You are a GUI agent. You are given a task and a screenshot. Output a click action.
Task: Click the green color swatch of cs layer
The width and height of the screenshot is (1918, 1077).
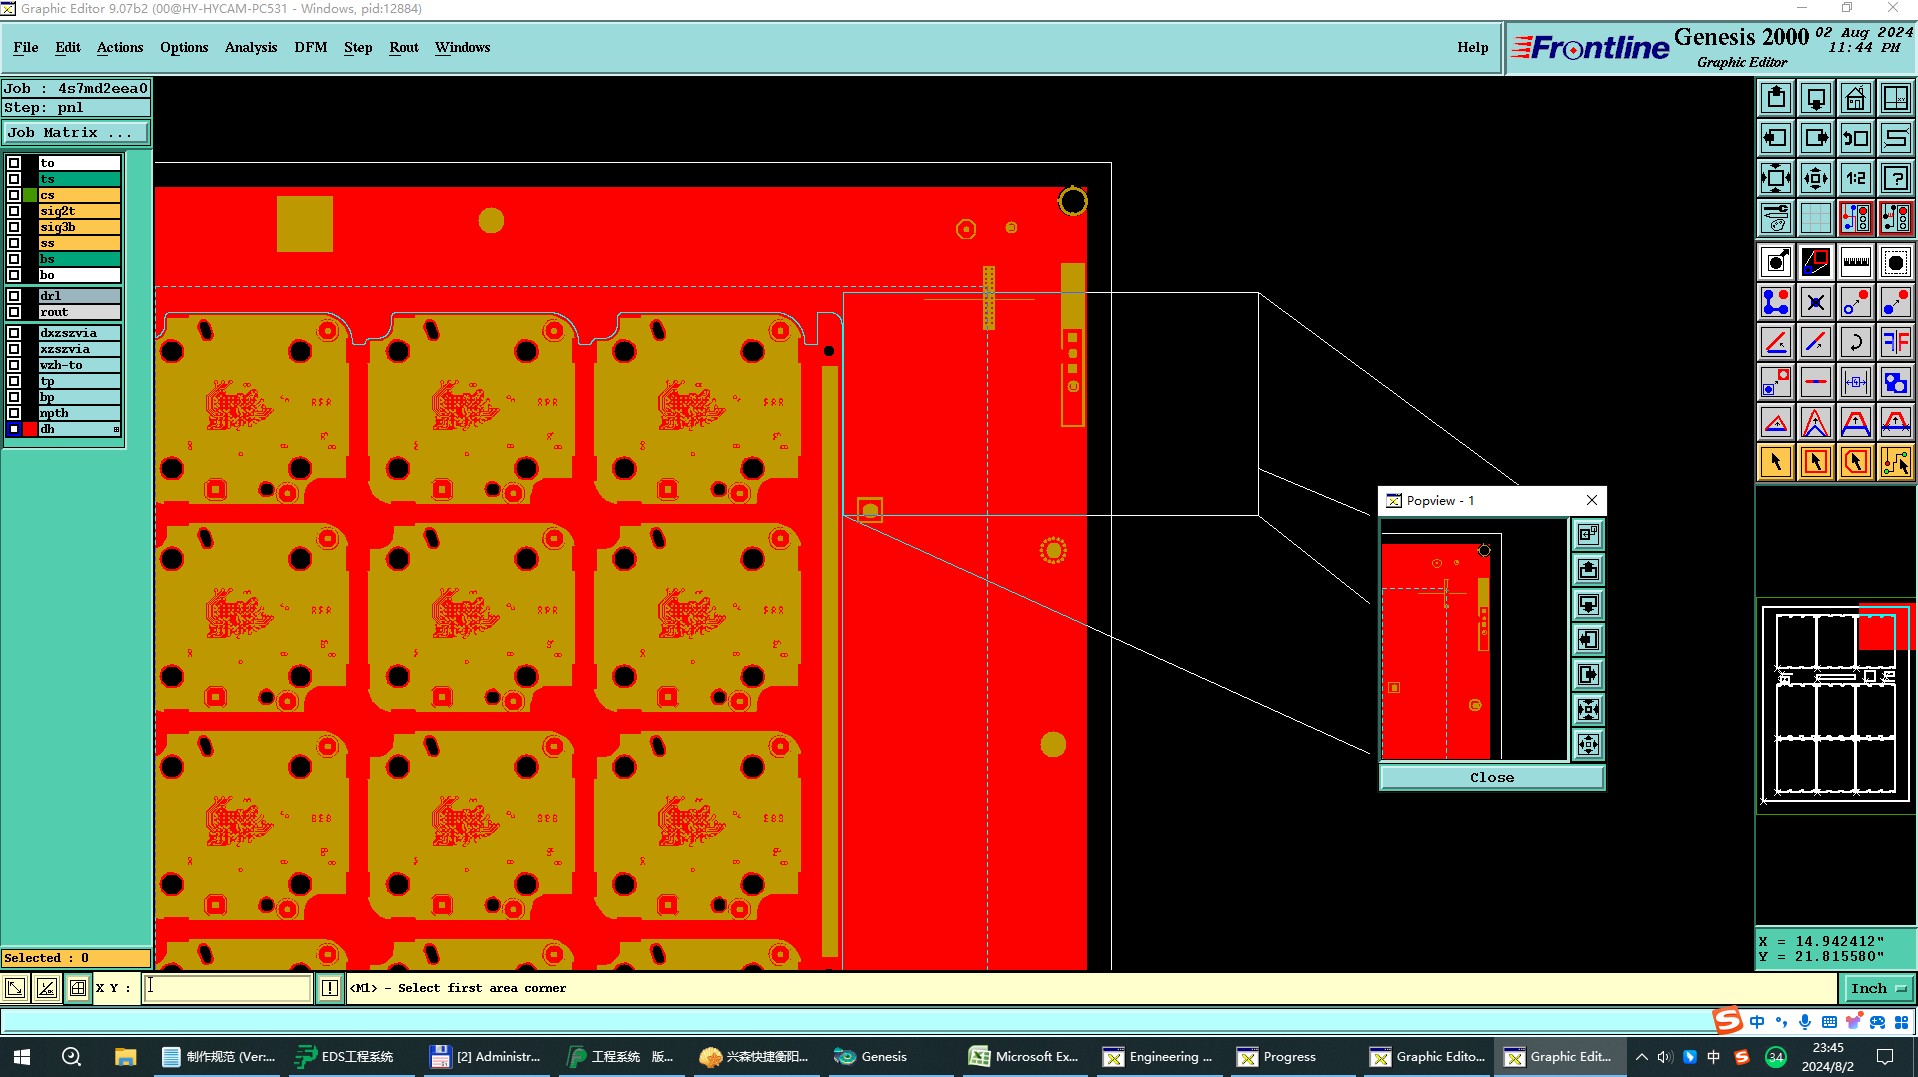coord(30,195)
